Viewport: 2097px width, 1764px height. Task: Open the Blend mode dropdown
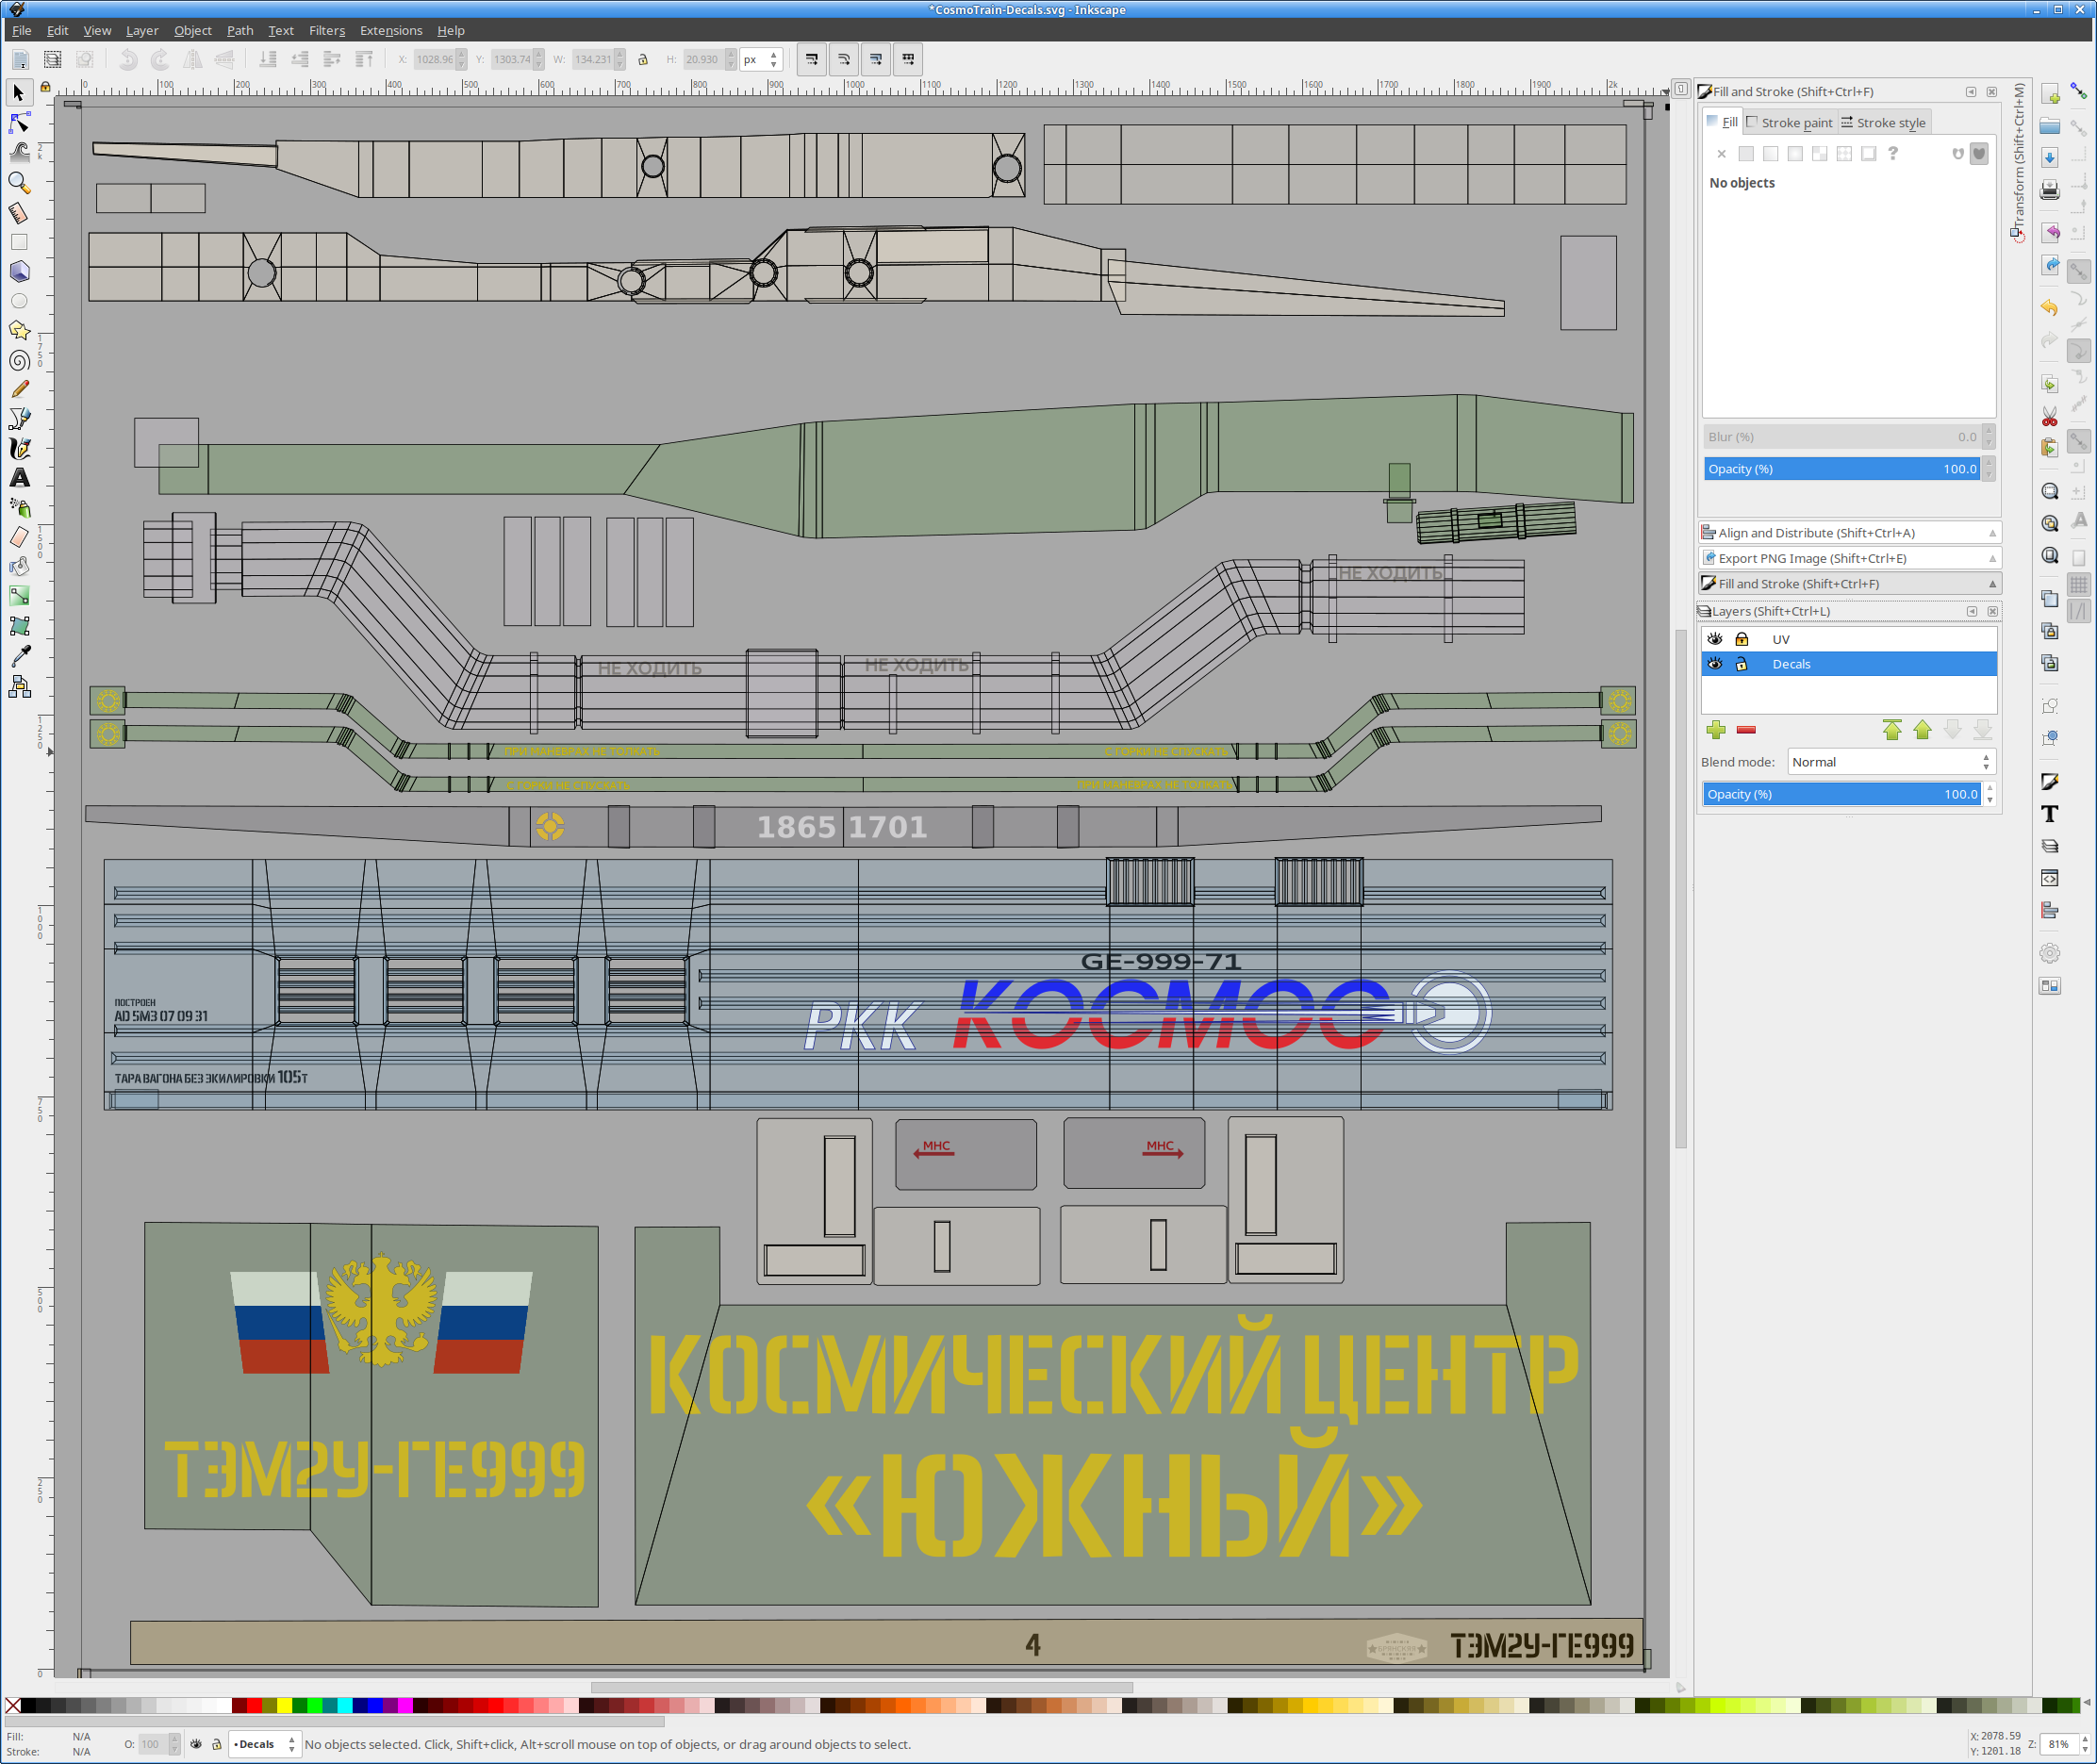point(1890,762)
